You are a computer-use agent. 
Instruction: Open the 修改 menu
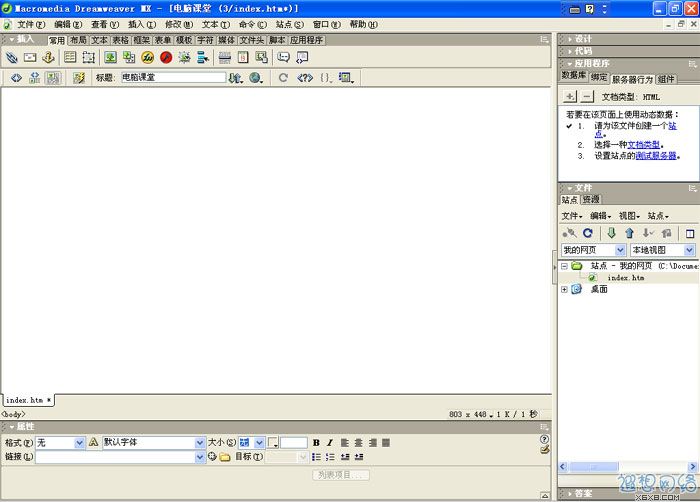coord(179,25)
